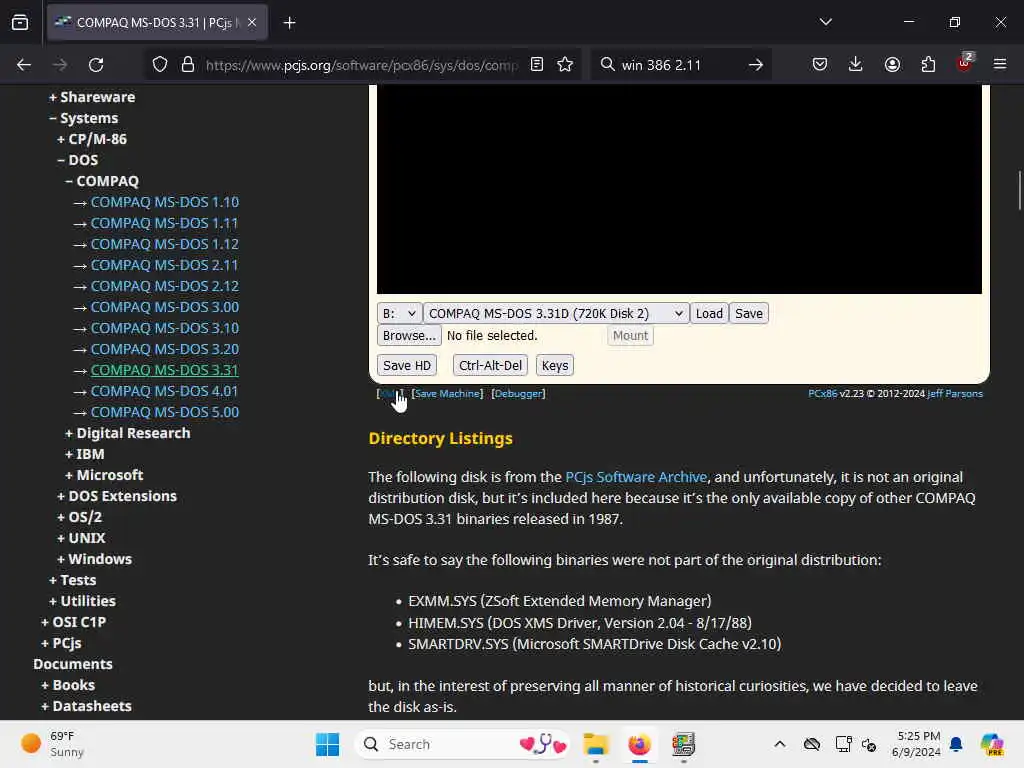Bookmark this page with the star icon
Screen dimensions: 1024x768
click(566, 65)
